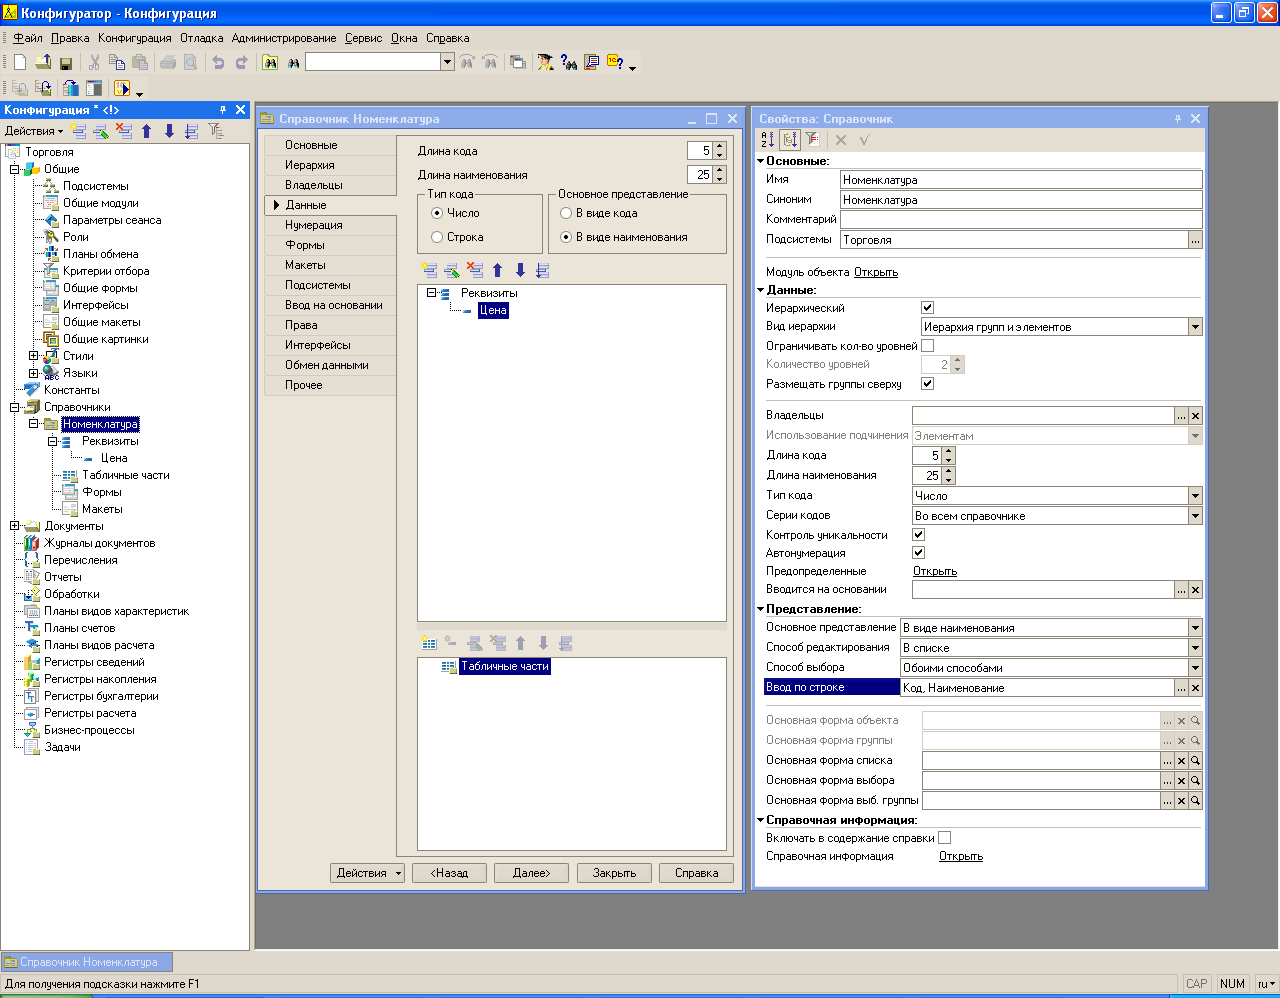Delete реквизит red X icon above Реквизиты list
Screen dimensions: 1280x998
(x=475, y=270)
